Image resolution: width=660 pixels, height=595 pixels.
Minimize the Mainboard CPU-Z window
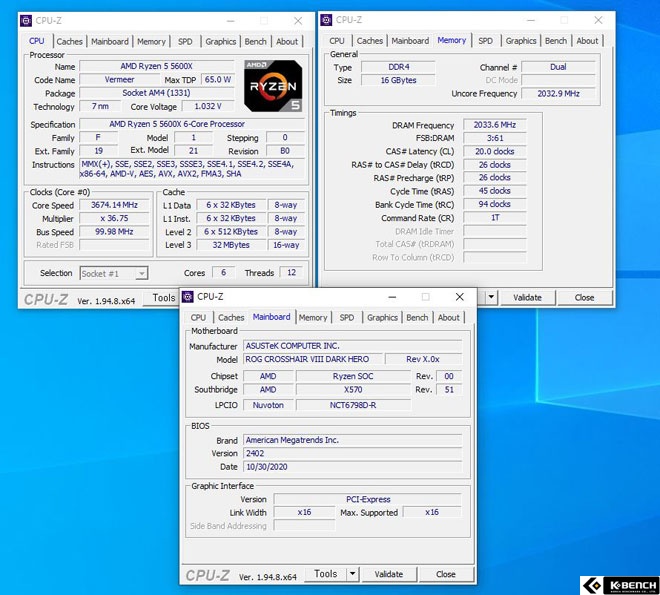tap(392, 297)
